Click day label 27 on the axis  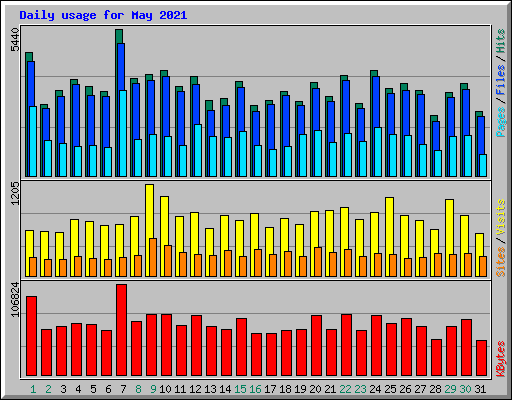coord(420,389)
